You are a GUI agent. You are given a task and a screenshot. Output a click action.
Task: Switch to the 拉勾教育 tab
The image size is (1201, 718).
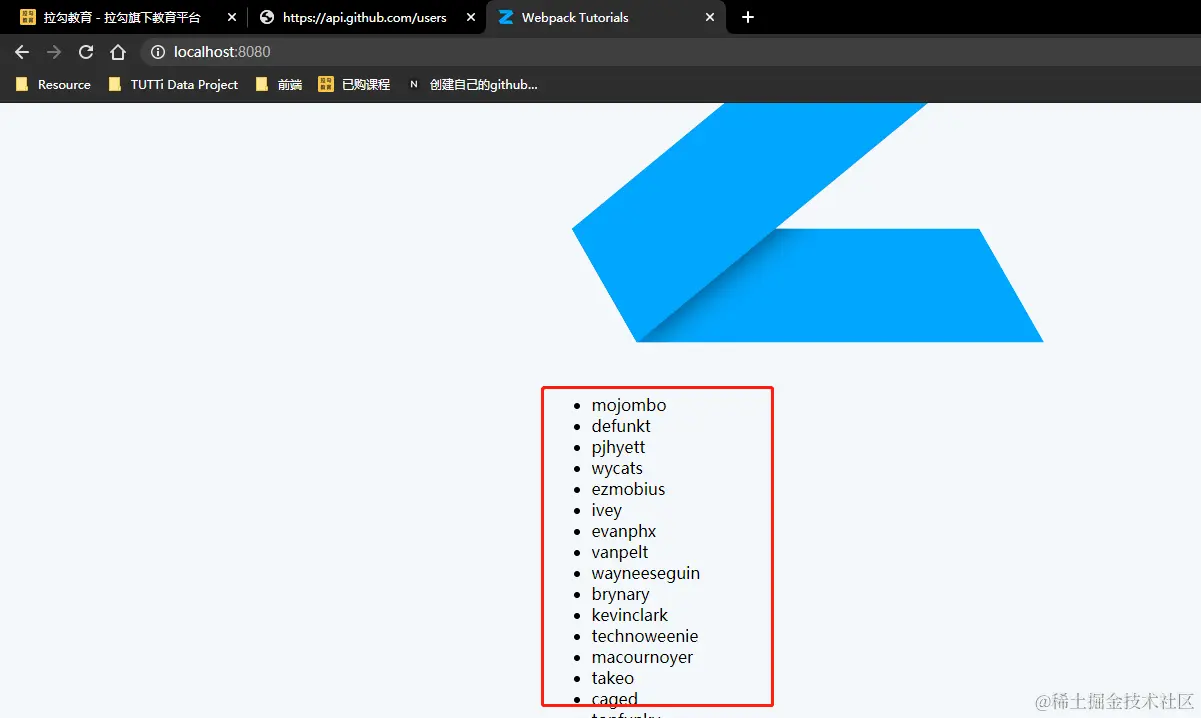(125, 17)
